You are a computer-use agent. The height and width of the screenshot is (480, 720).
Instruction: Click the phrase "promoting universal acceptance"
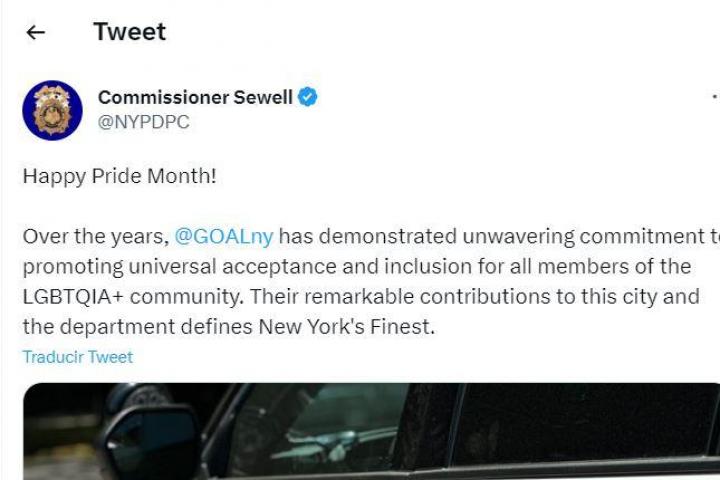tap(160, 267)
